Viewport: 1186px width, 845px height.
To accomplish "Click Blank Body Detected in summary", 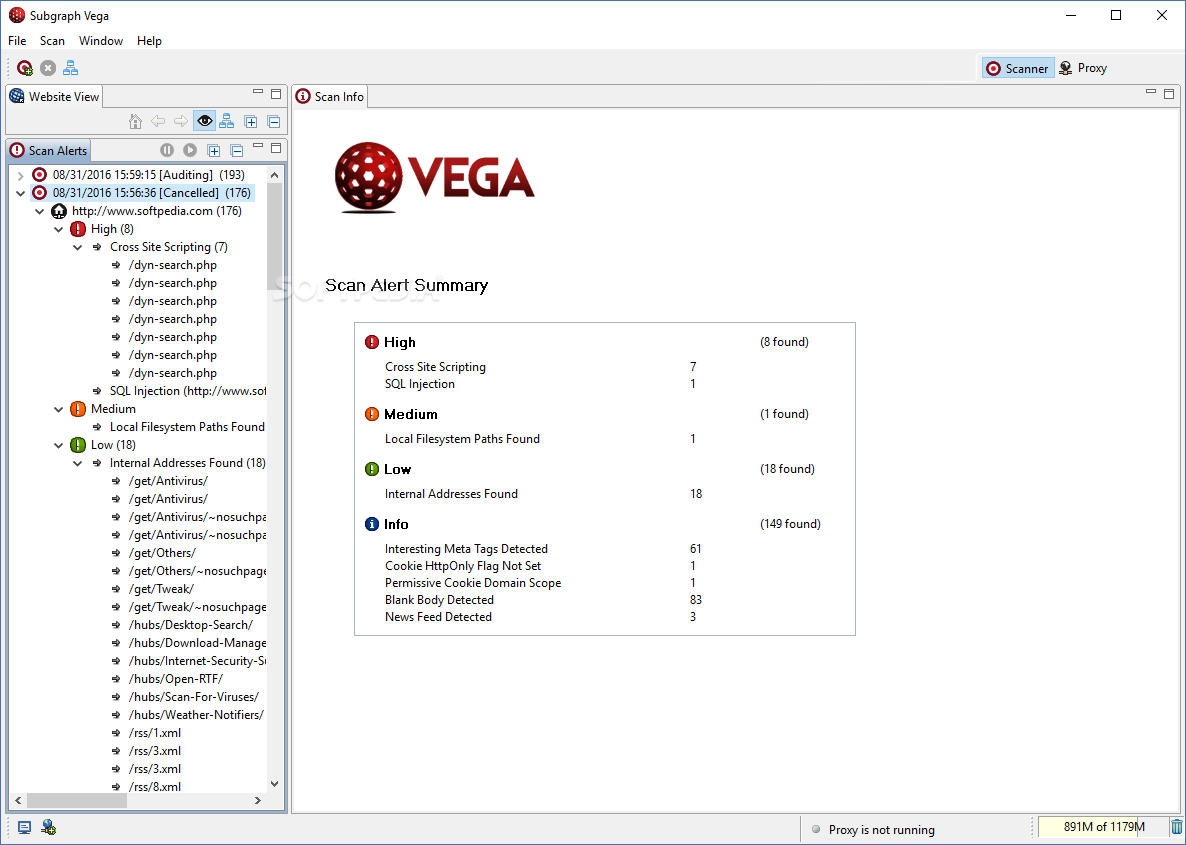I will (x=439, y=600).
